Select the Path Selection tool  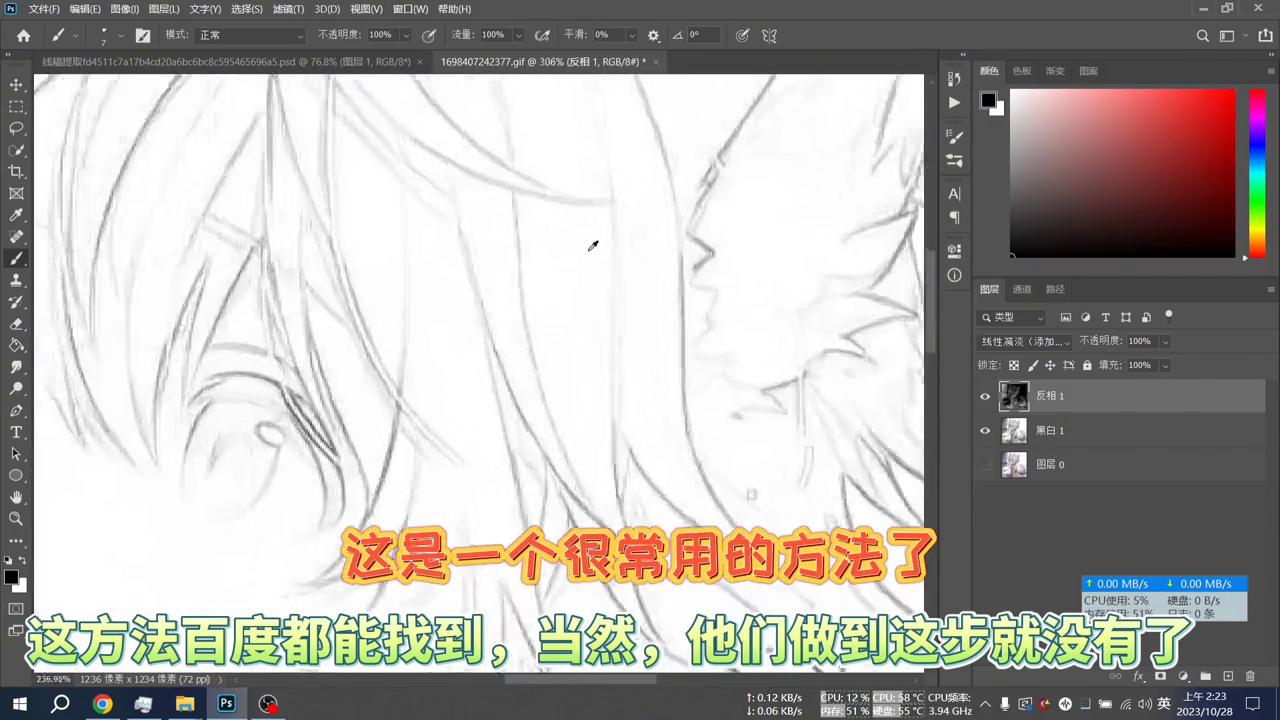tap(16, 454)
